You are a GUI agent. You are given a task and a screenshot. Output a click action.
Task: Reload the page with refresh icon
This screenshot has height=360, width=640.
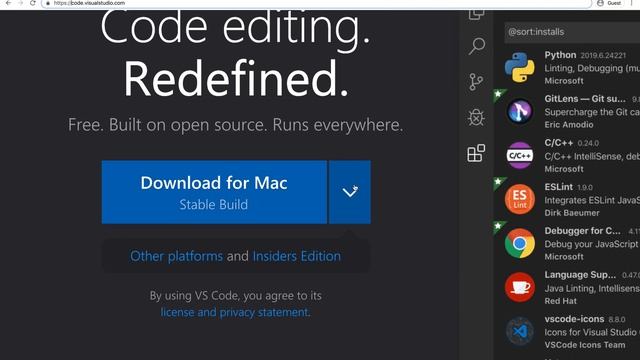[33, 3]
